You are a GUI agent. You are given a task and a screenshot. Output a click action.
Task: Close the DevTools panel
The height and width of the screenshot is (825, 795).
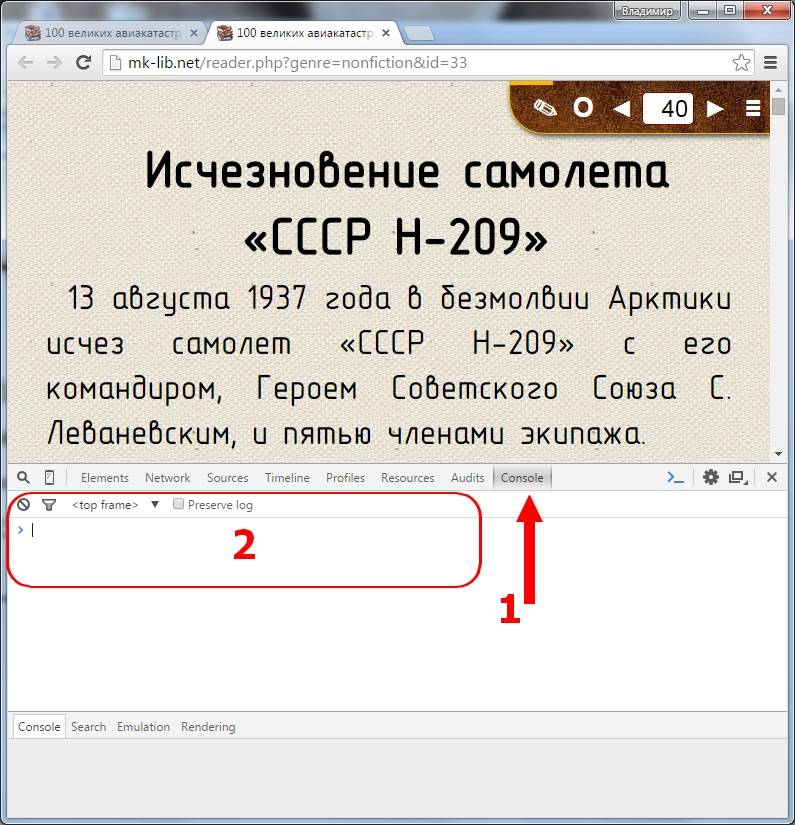click(772, 477)
